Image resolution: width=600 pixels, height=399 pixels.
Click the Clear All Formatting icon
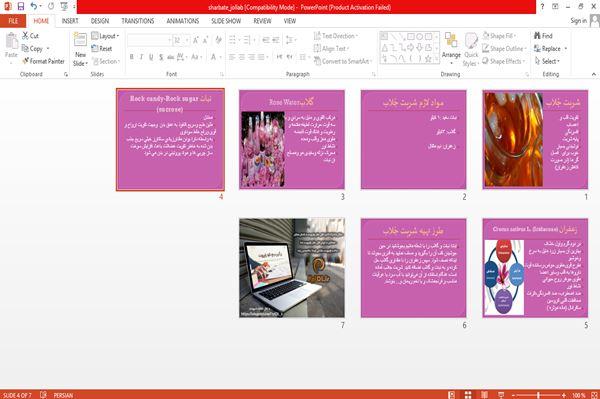[x=218, y=40]
